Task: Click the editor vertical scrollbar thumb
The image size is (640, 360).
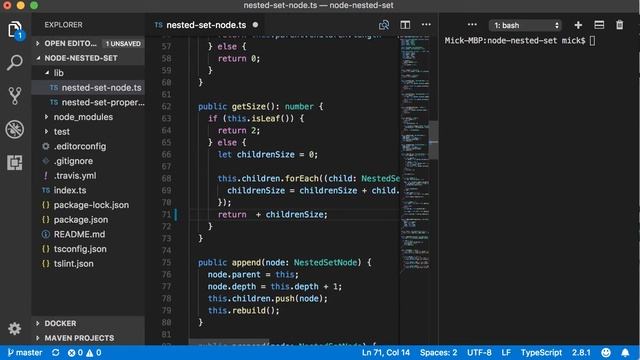Action: click(434, 140)
